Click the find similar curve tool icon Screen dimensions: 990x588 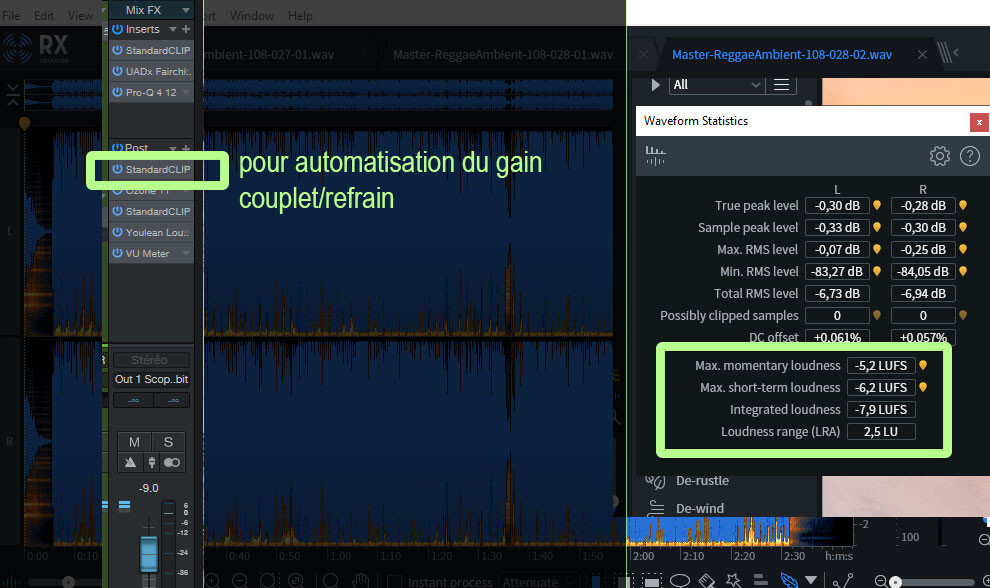(842, 580)
